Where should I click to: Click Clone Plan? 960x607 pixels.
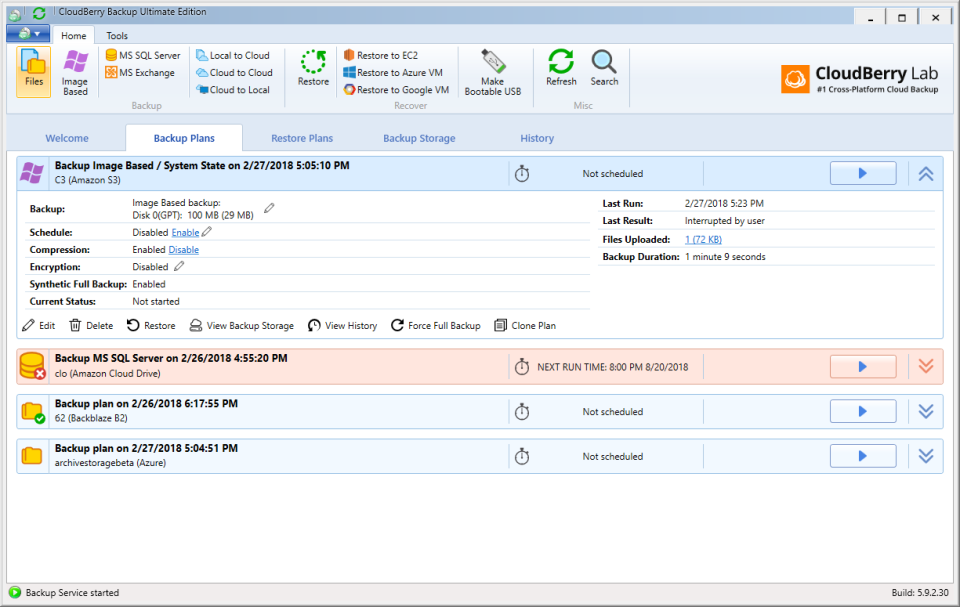[525, 326]
